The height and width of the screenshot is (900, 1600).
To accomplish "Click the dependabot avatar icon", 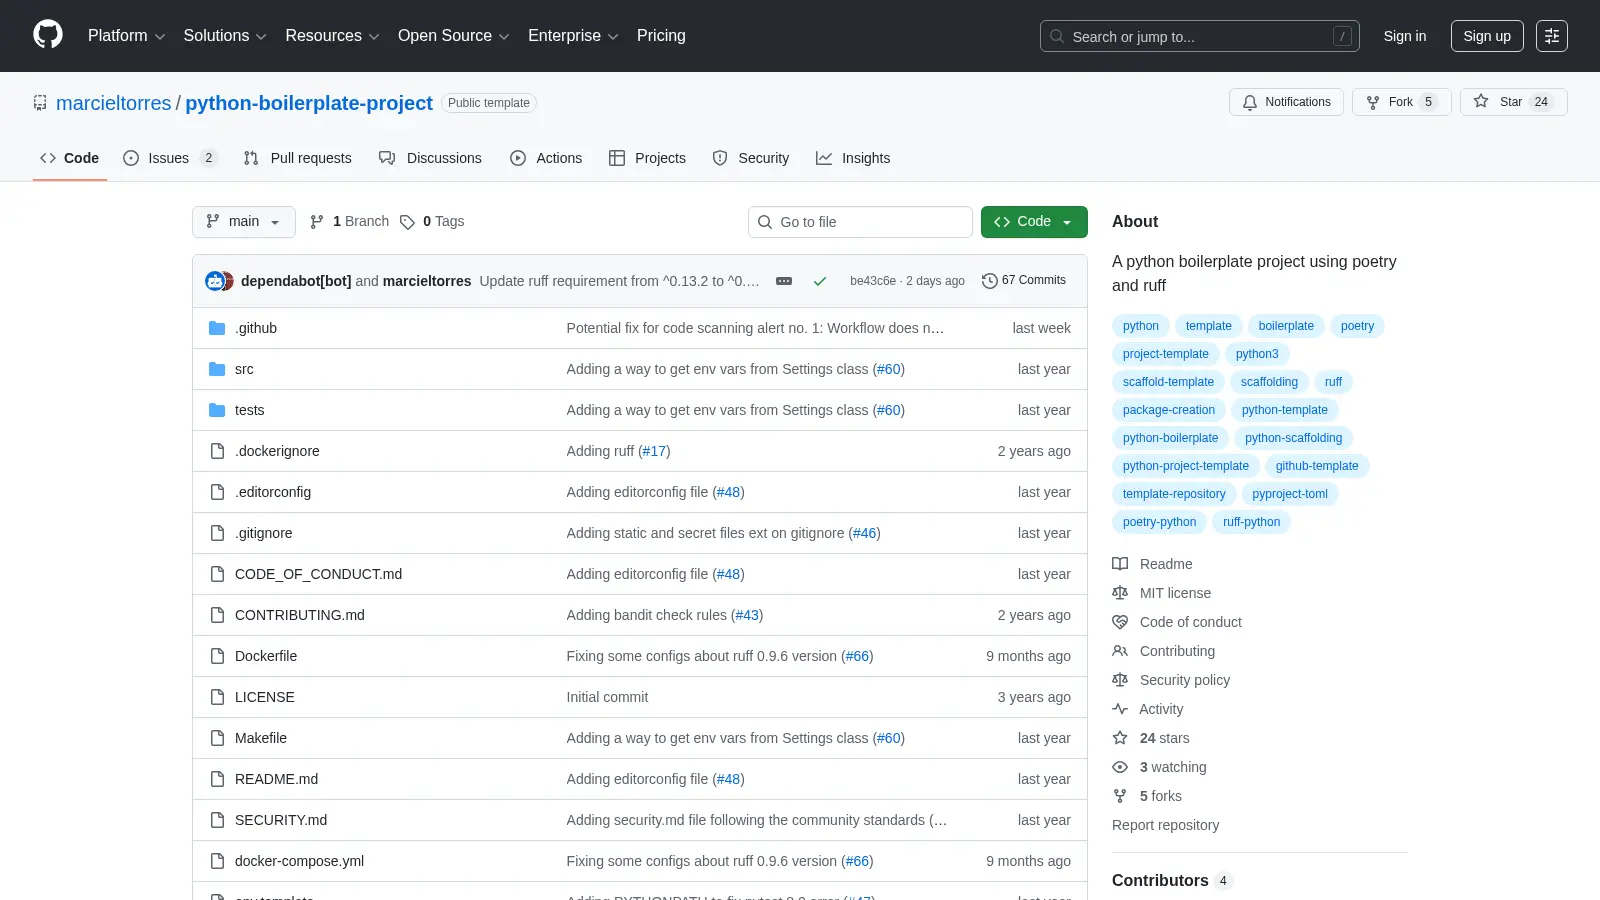I will point(215,281).
